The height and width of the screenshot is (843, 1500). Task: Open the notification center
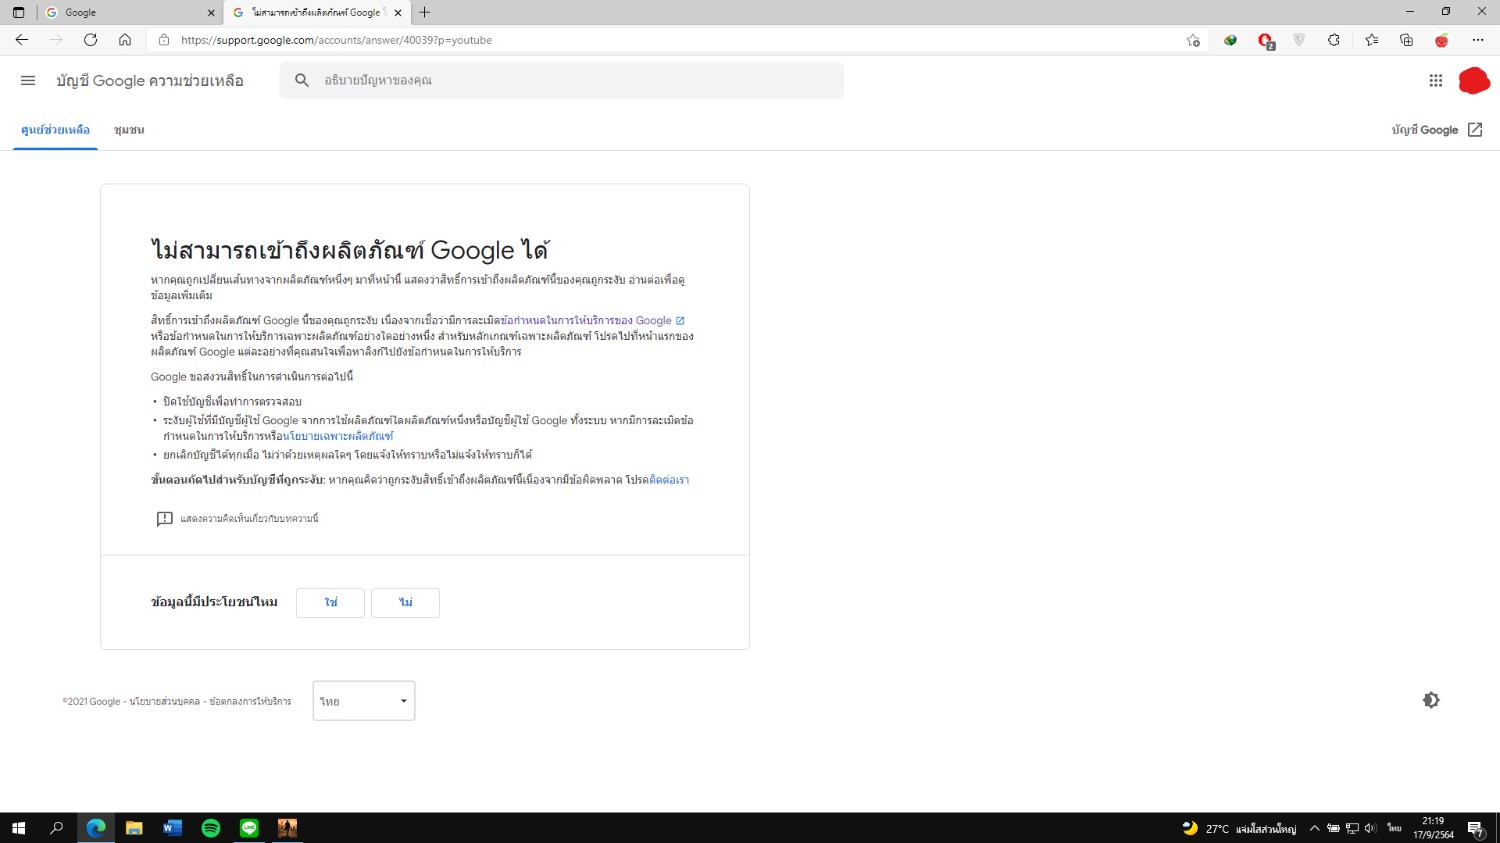pyautogui.click(x=1476, y=829)
